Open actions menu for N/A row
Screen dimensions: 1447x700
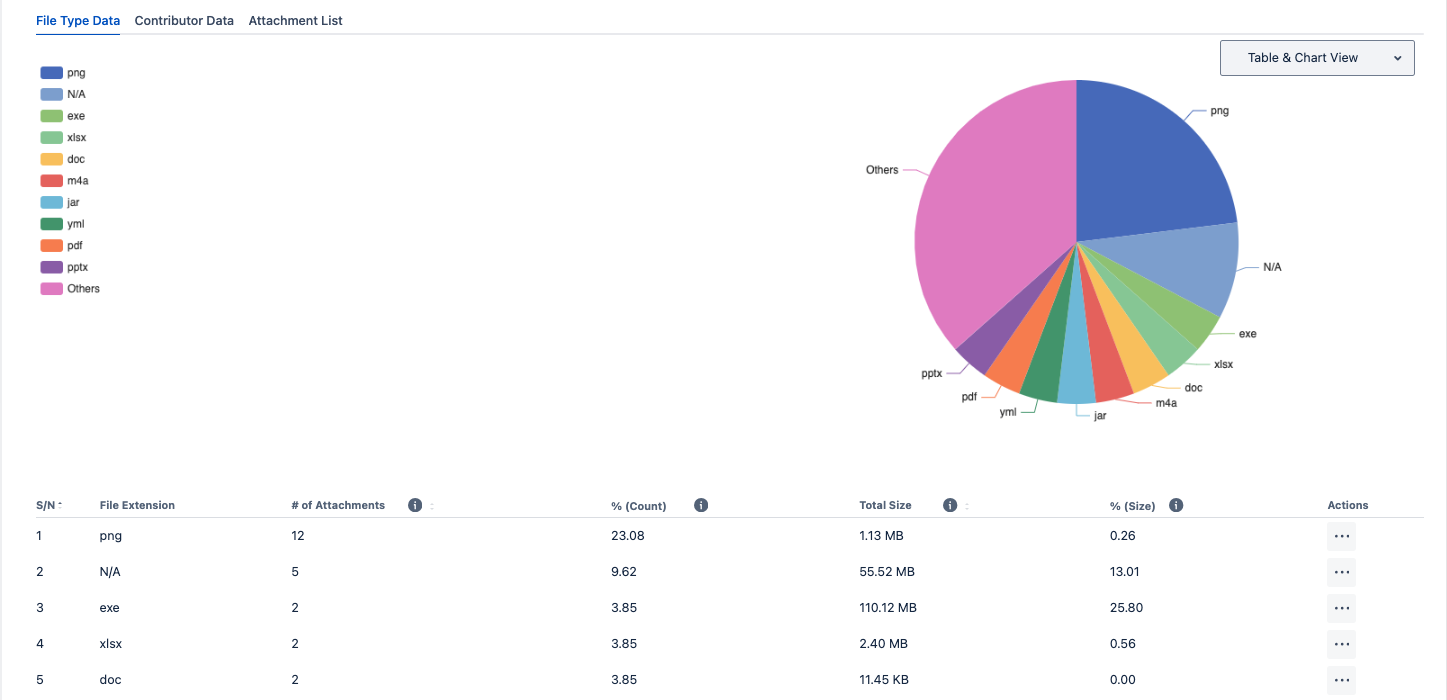(1342, 572)
